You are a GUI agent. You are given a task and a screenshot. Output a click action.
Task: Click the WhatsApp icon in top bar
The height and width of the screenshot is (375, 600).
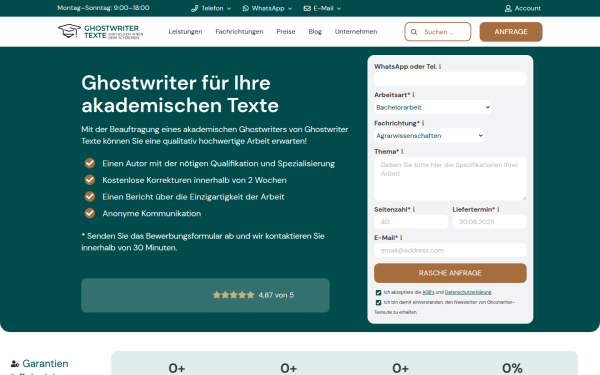246,8
